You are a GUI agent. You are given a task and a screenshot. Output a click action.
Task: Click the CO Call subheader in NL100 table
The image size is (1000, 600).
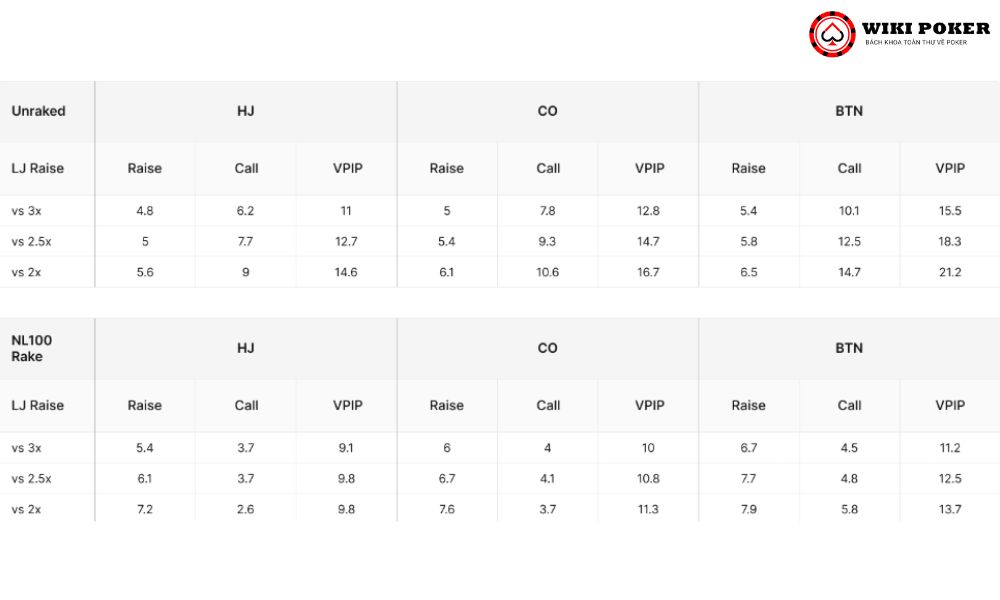pyautogui.click(x=548, y=406)
